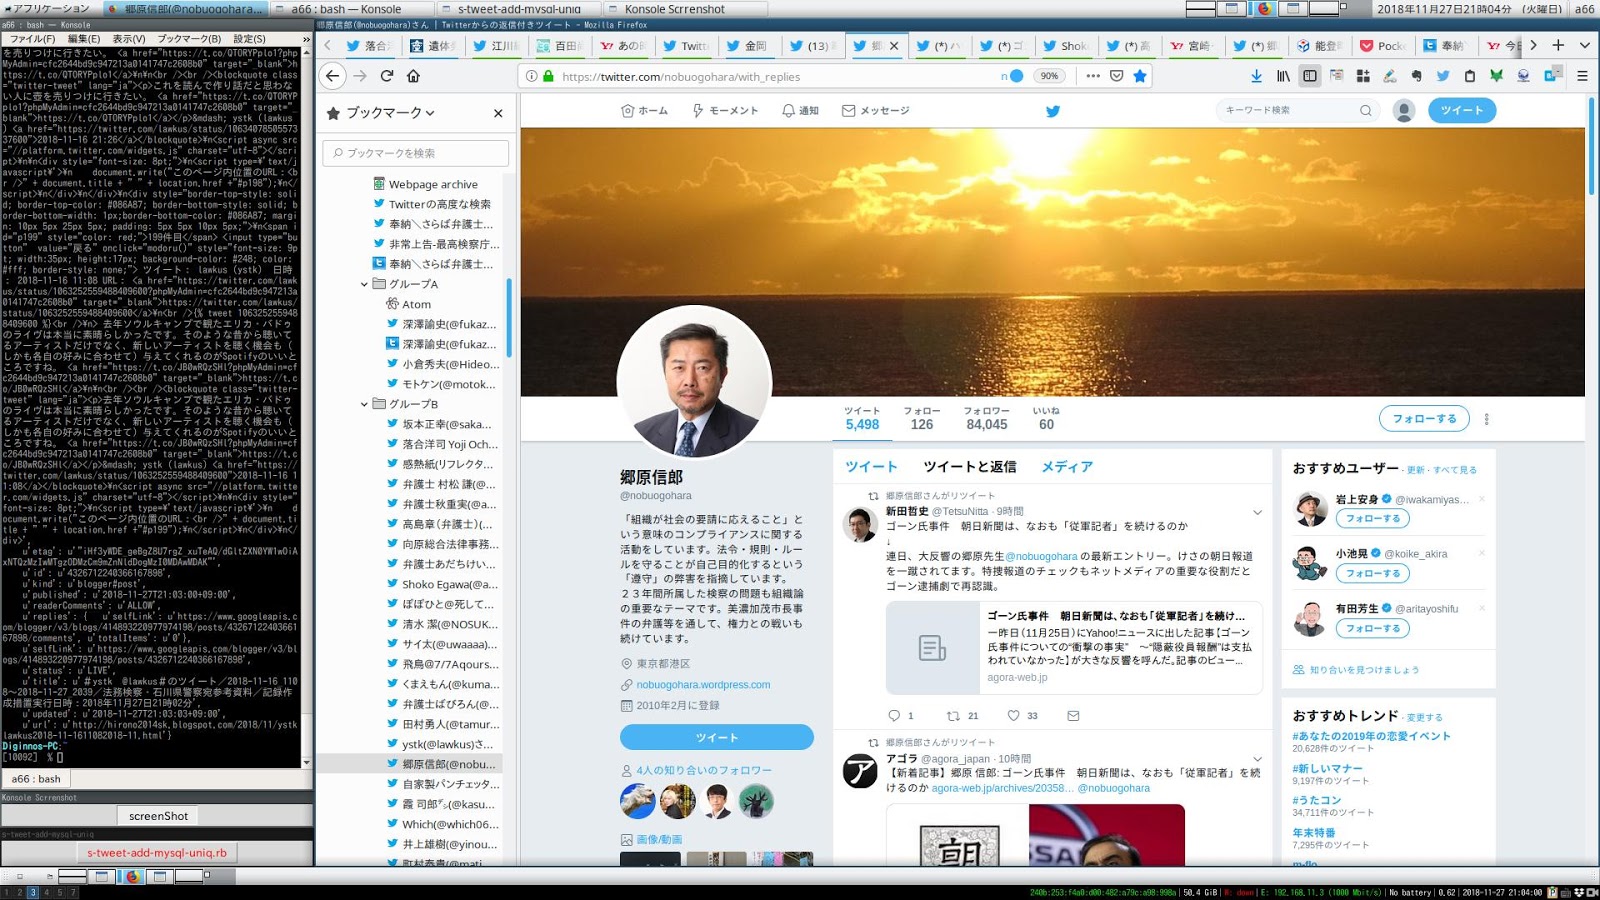Click the Evernote elephant extension icon

1416,76
